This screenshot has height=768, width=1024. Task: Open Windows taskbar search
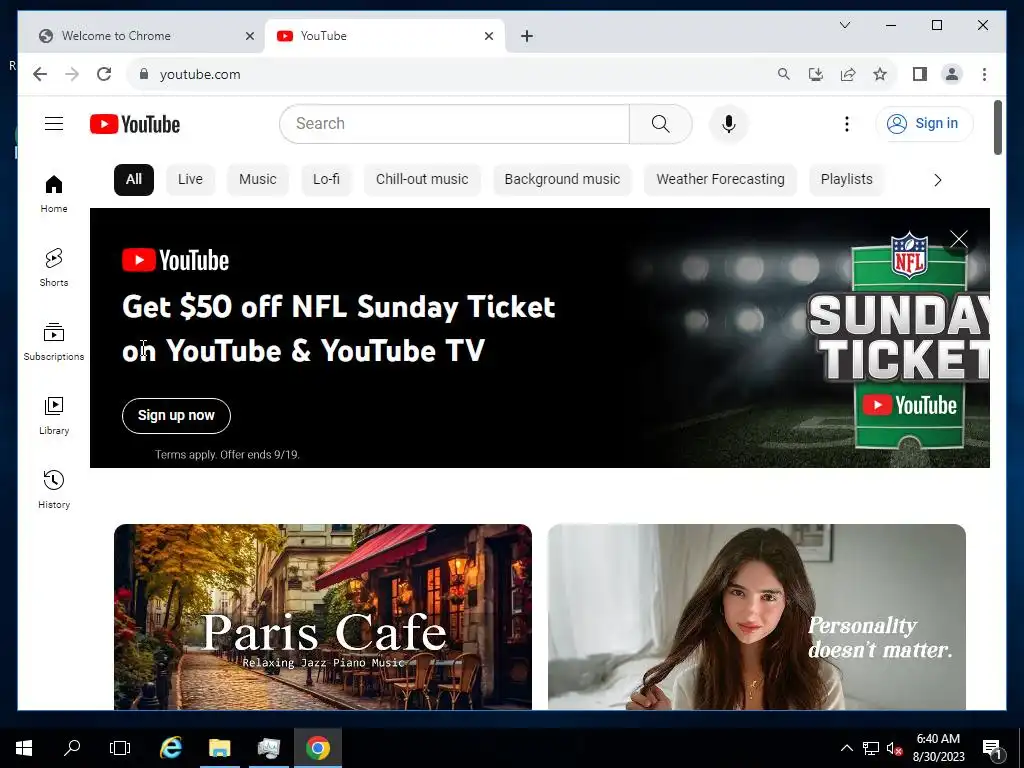tap(72, 748)
